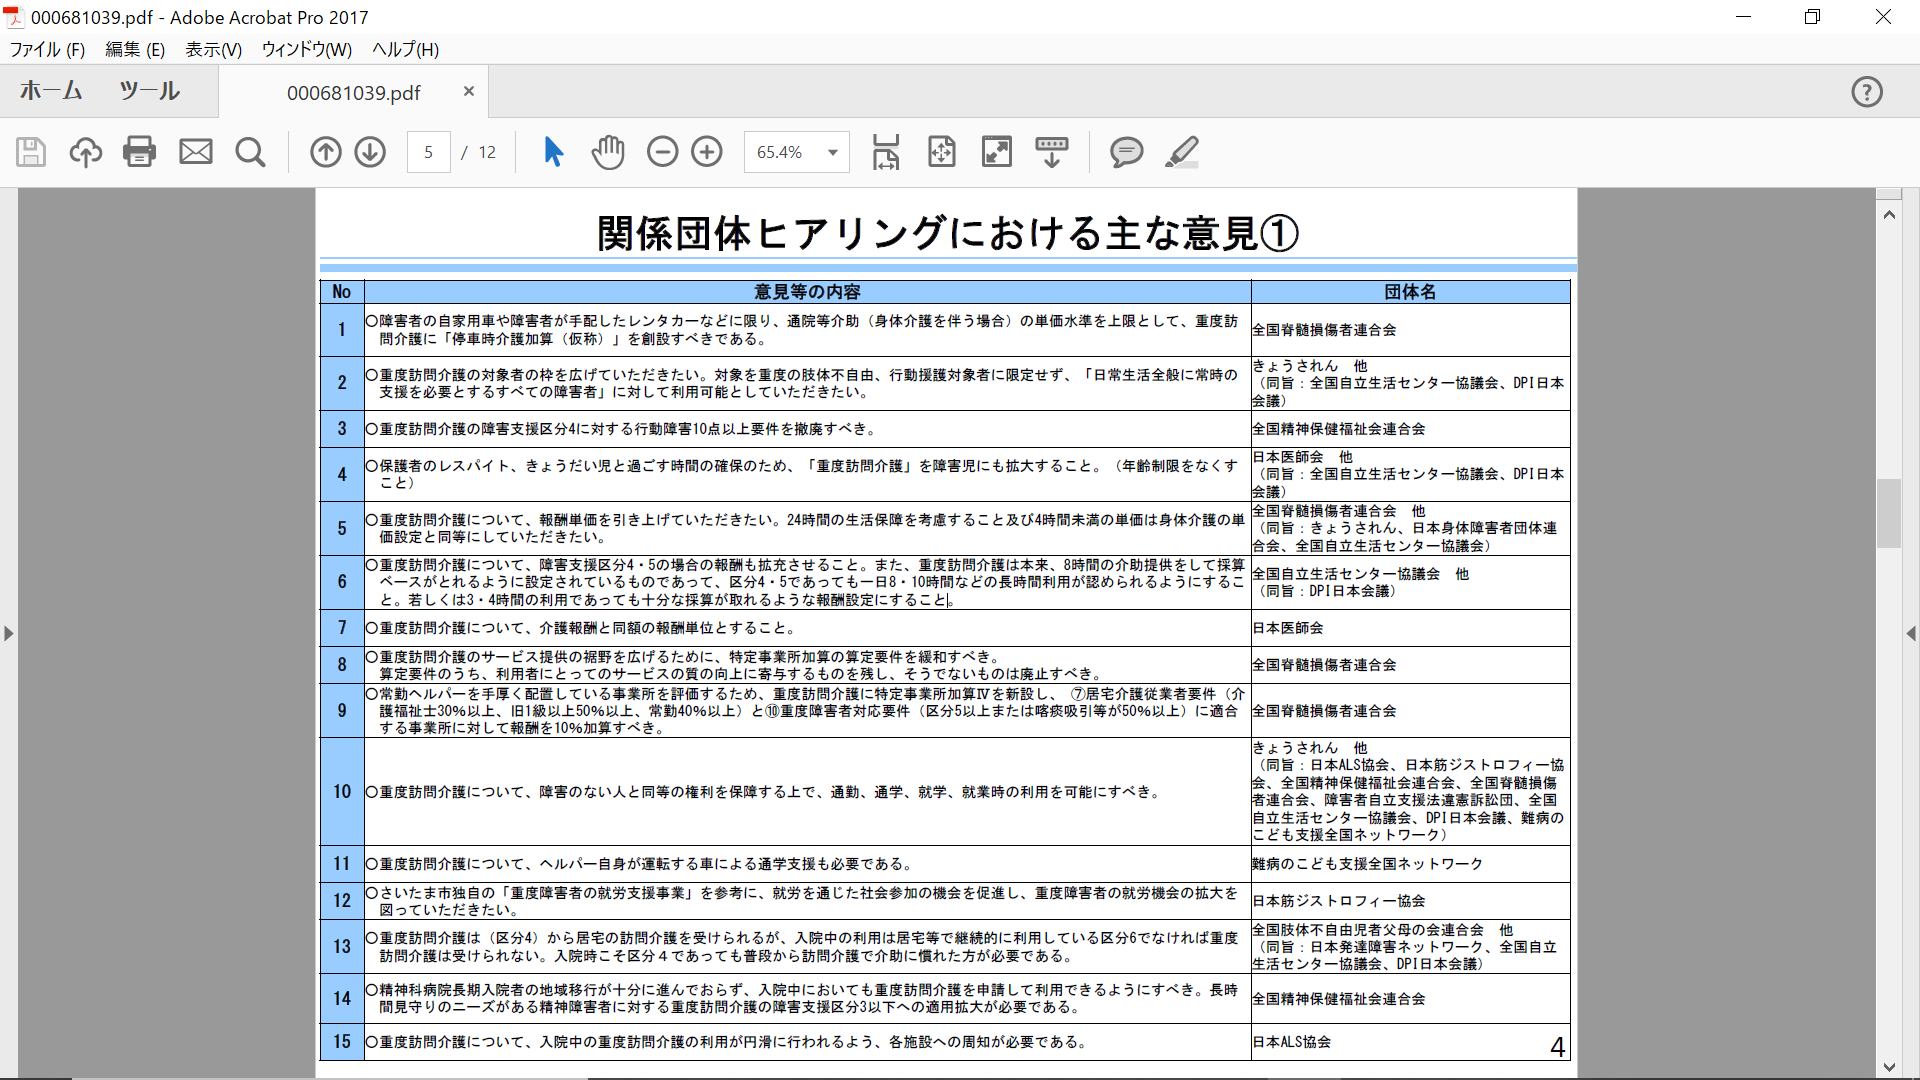The width and height of the screenshot is (1920, 1080).
Task: Click the No column header
Action: [x=342, y=292]
